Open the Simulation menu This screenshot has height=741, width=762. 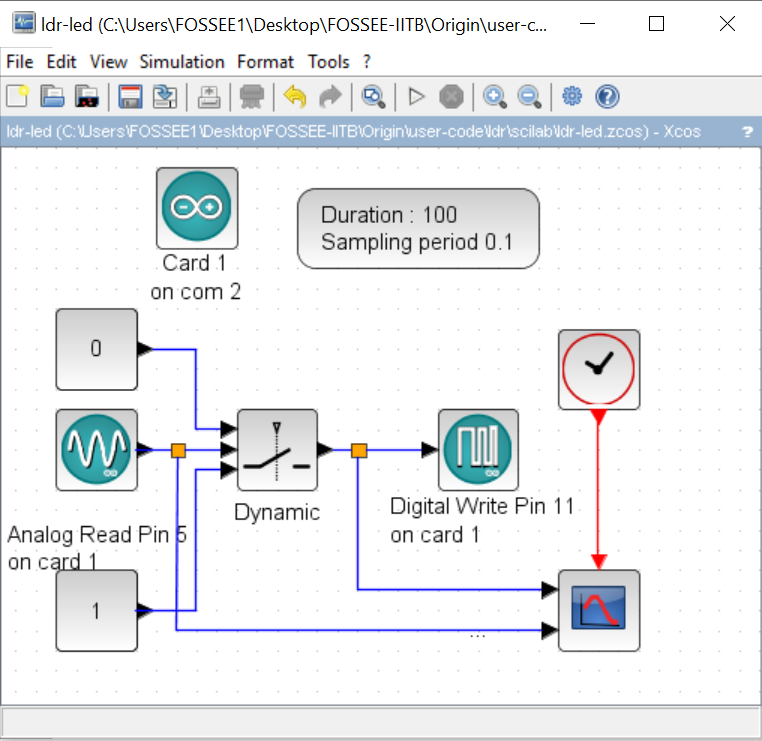click(182, 61)
